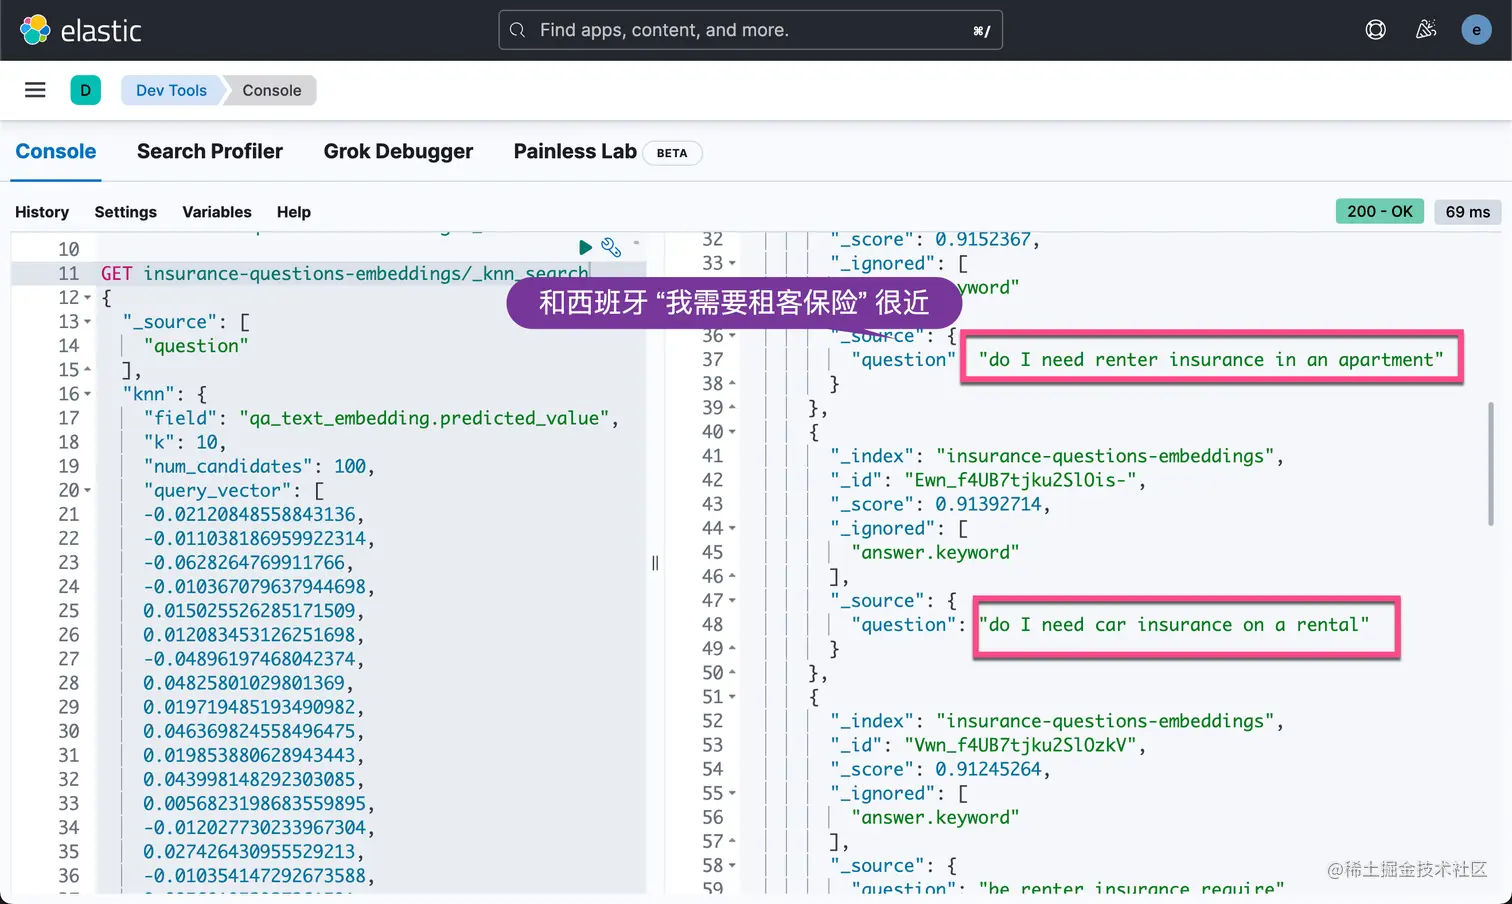Click the response panel vertical scrollbar
1512x904 pixels.
tap(1491, 462)
